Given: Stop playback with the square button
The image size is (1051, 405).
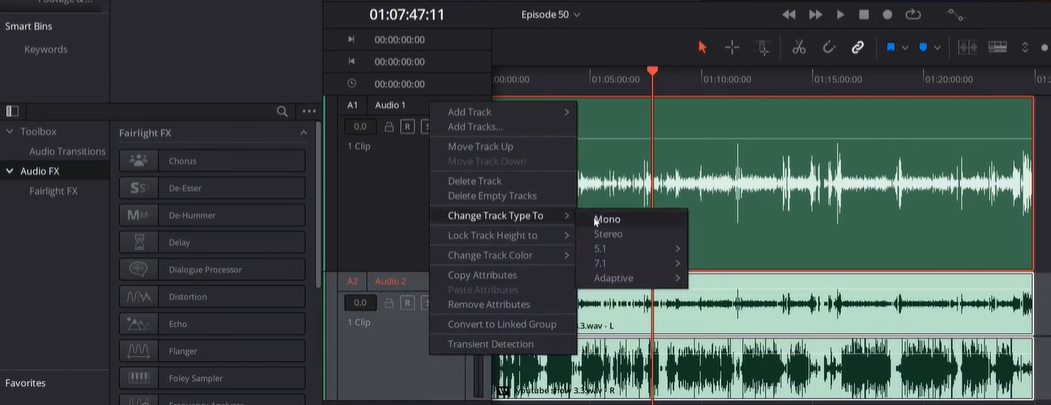Looking at the screenshot, I should click(x=864, y=14).
